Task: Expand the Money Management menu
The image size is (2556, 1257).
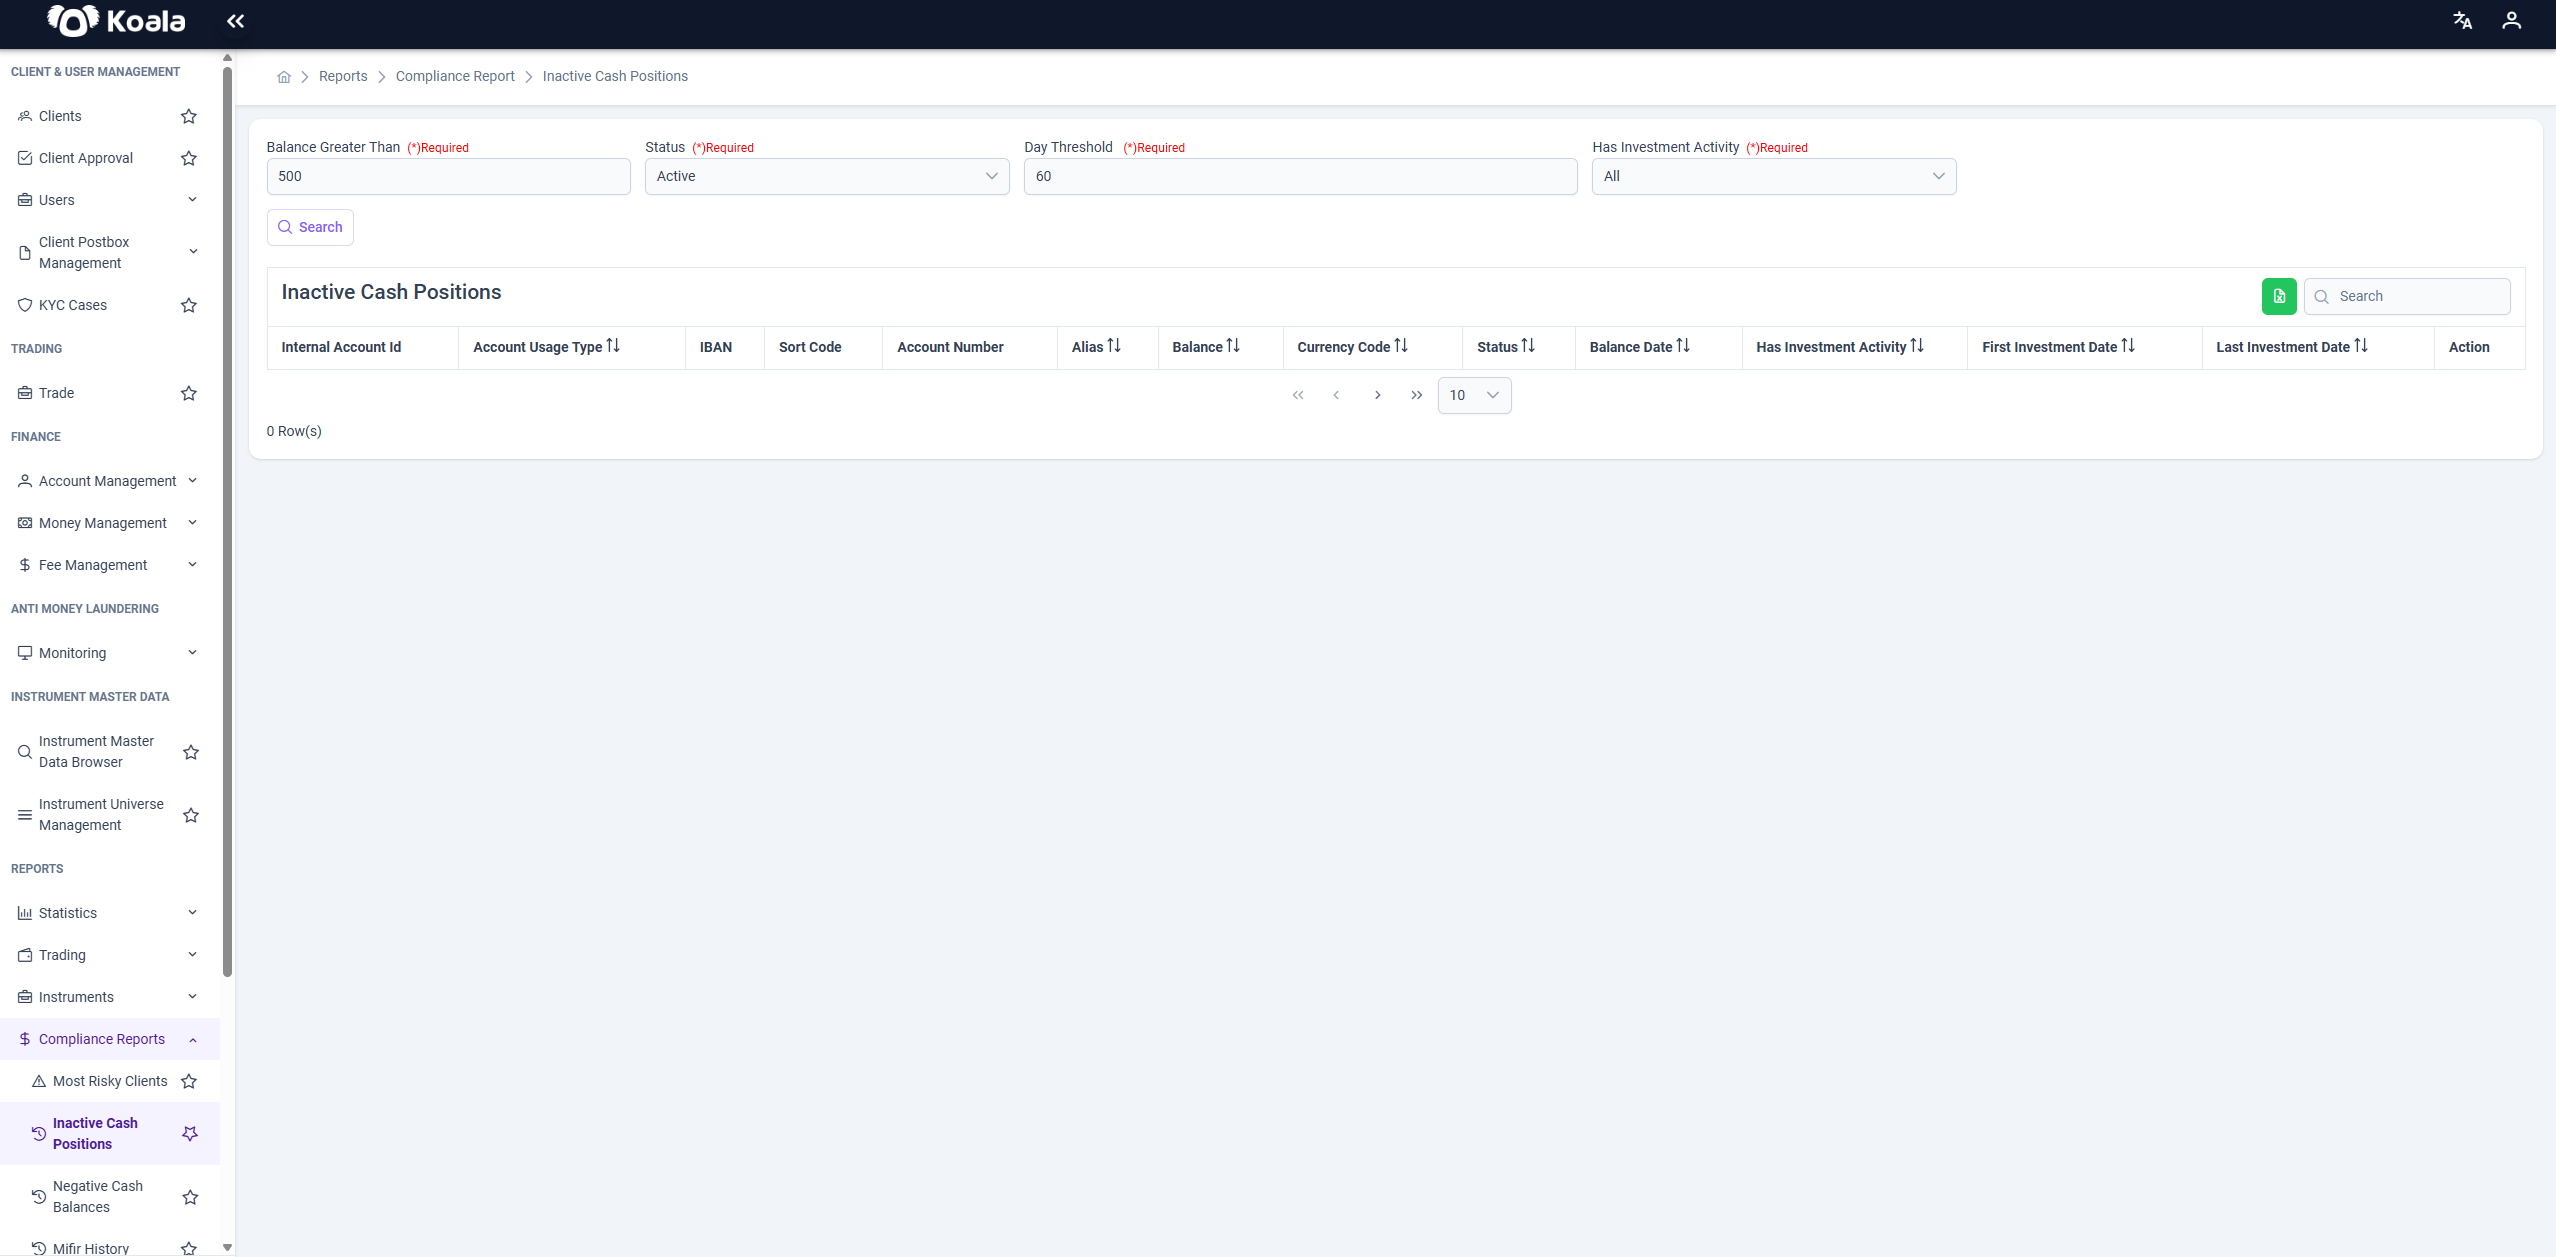Action: tap(108, 523)
